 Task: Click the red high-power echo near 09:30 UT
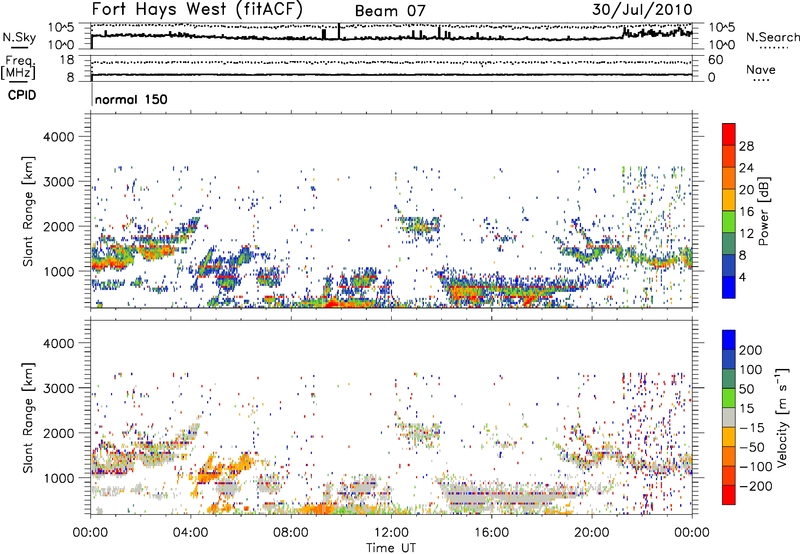coord(334,304)
